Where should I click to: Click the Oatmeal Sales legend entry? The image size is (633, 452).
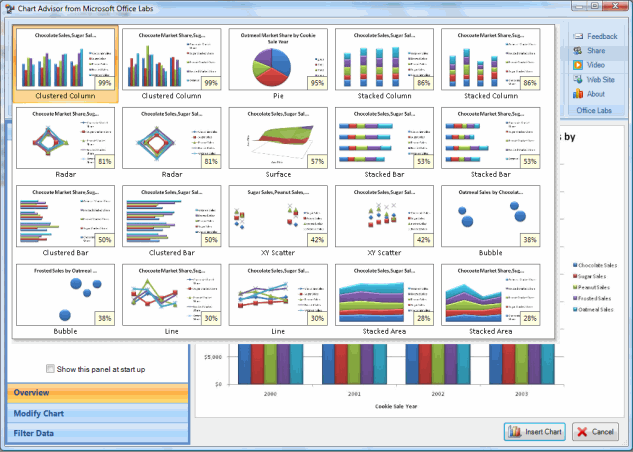(593, 310)
